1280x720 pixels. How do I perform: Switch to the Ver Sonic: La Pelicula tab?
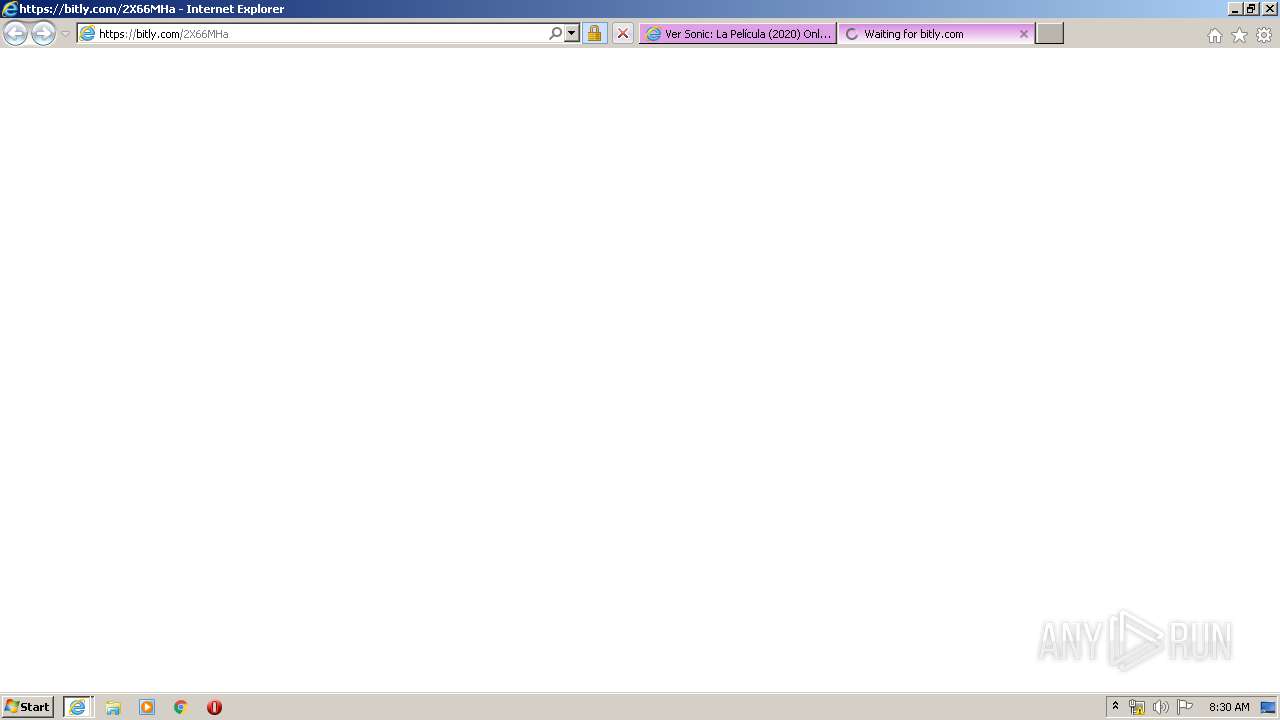pos(738,34)
